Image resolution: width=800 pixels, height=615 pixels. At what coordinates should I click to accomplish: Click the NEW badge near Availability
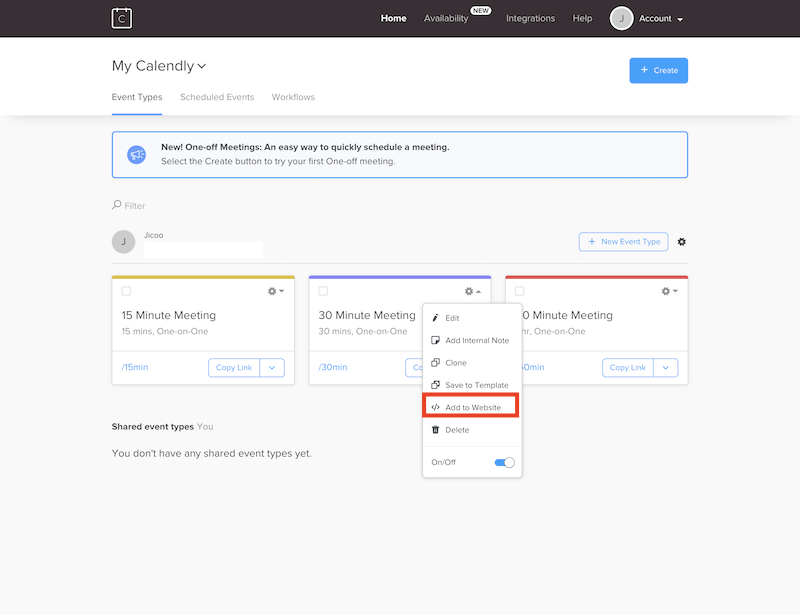pos(481,11)
